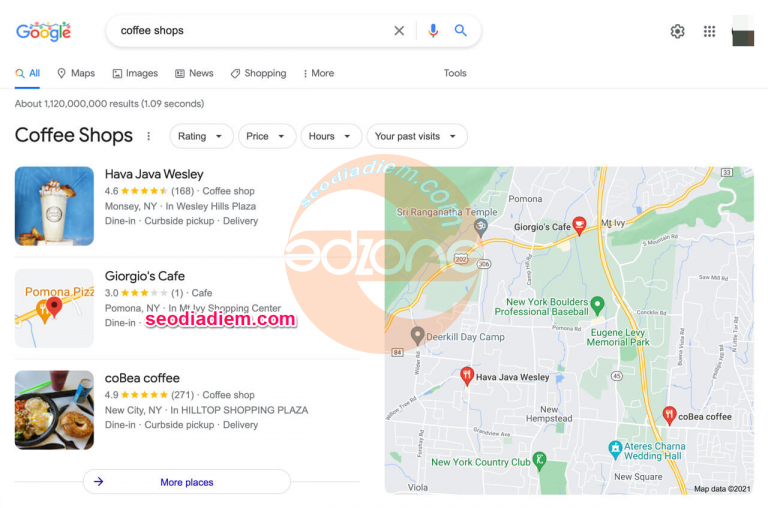Open the Your past visits dropdown
Viewport: 768px width, 508px height.
click(416, 136)
